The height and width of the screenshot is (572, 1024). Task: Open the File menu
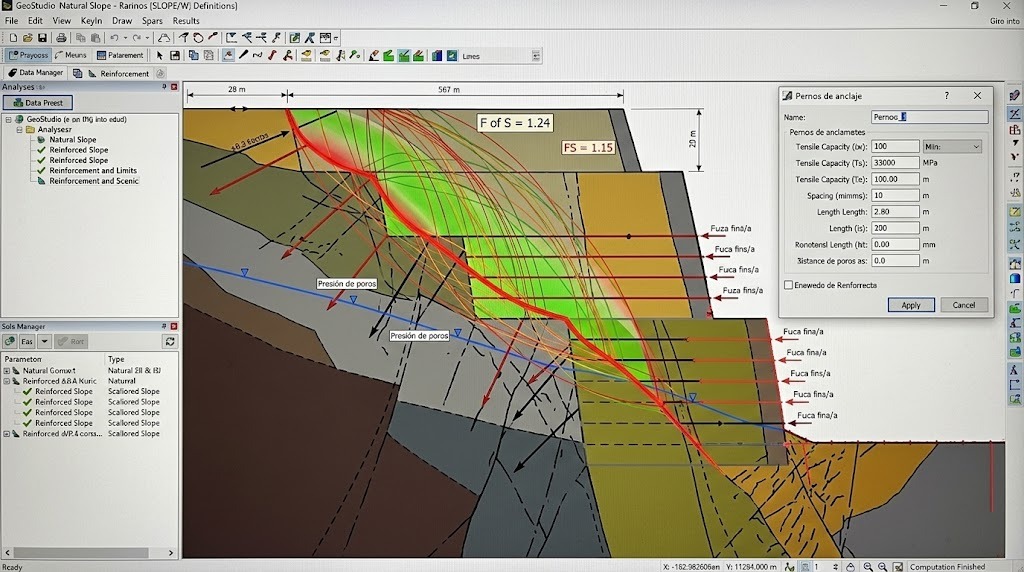[11, 21]
